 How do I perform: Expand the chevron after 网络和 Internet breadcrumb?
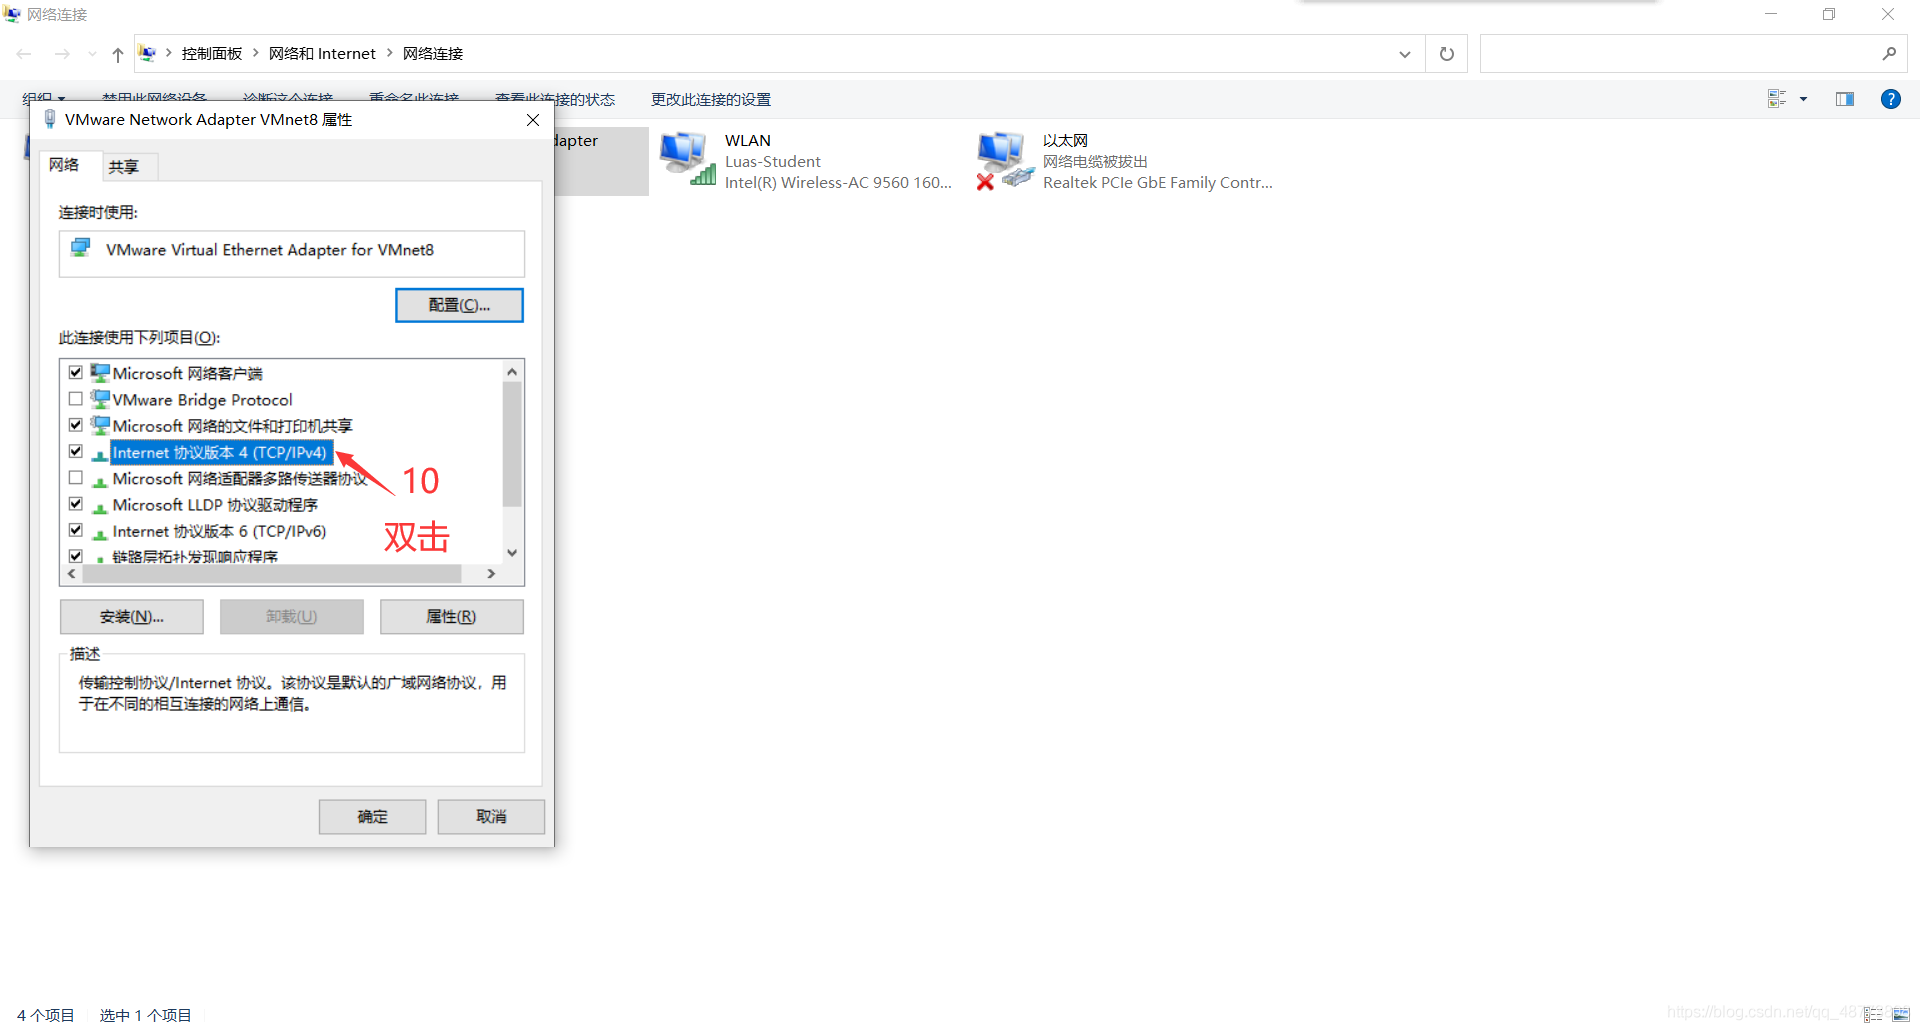point(390,53)
